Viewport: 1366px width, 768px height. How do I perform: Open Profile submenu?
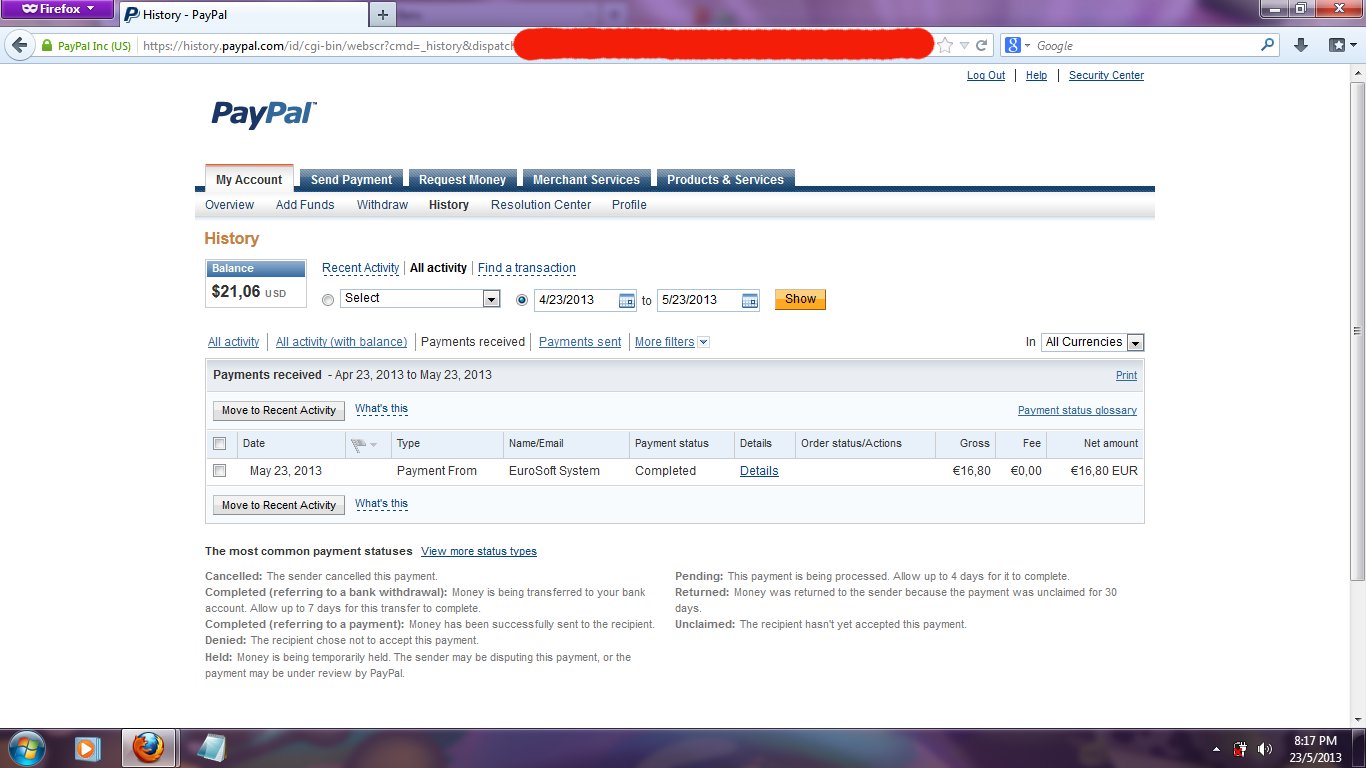(629, 205)
